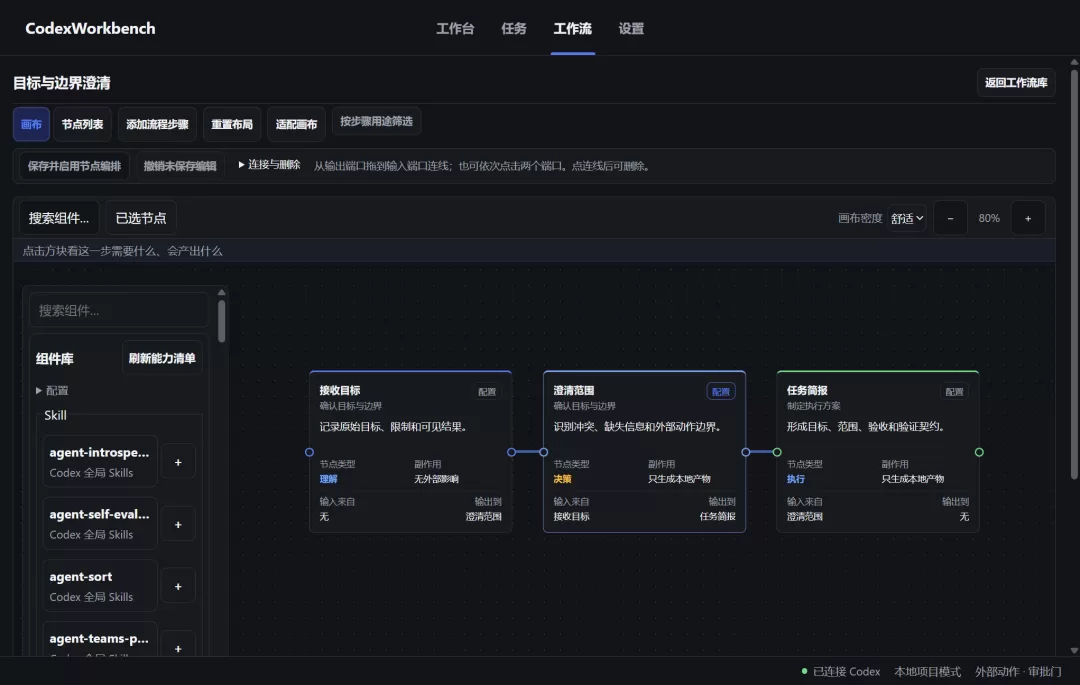Zoom out the canvas with minus button
Screen dimensions: 1080x685
click(950, 218)
